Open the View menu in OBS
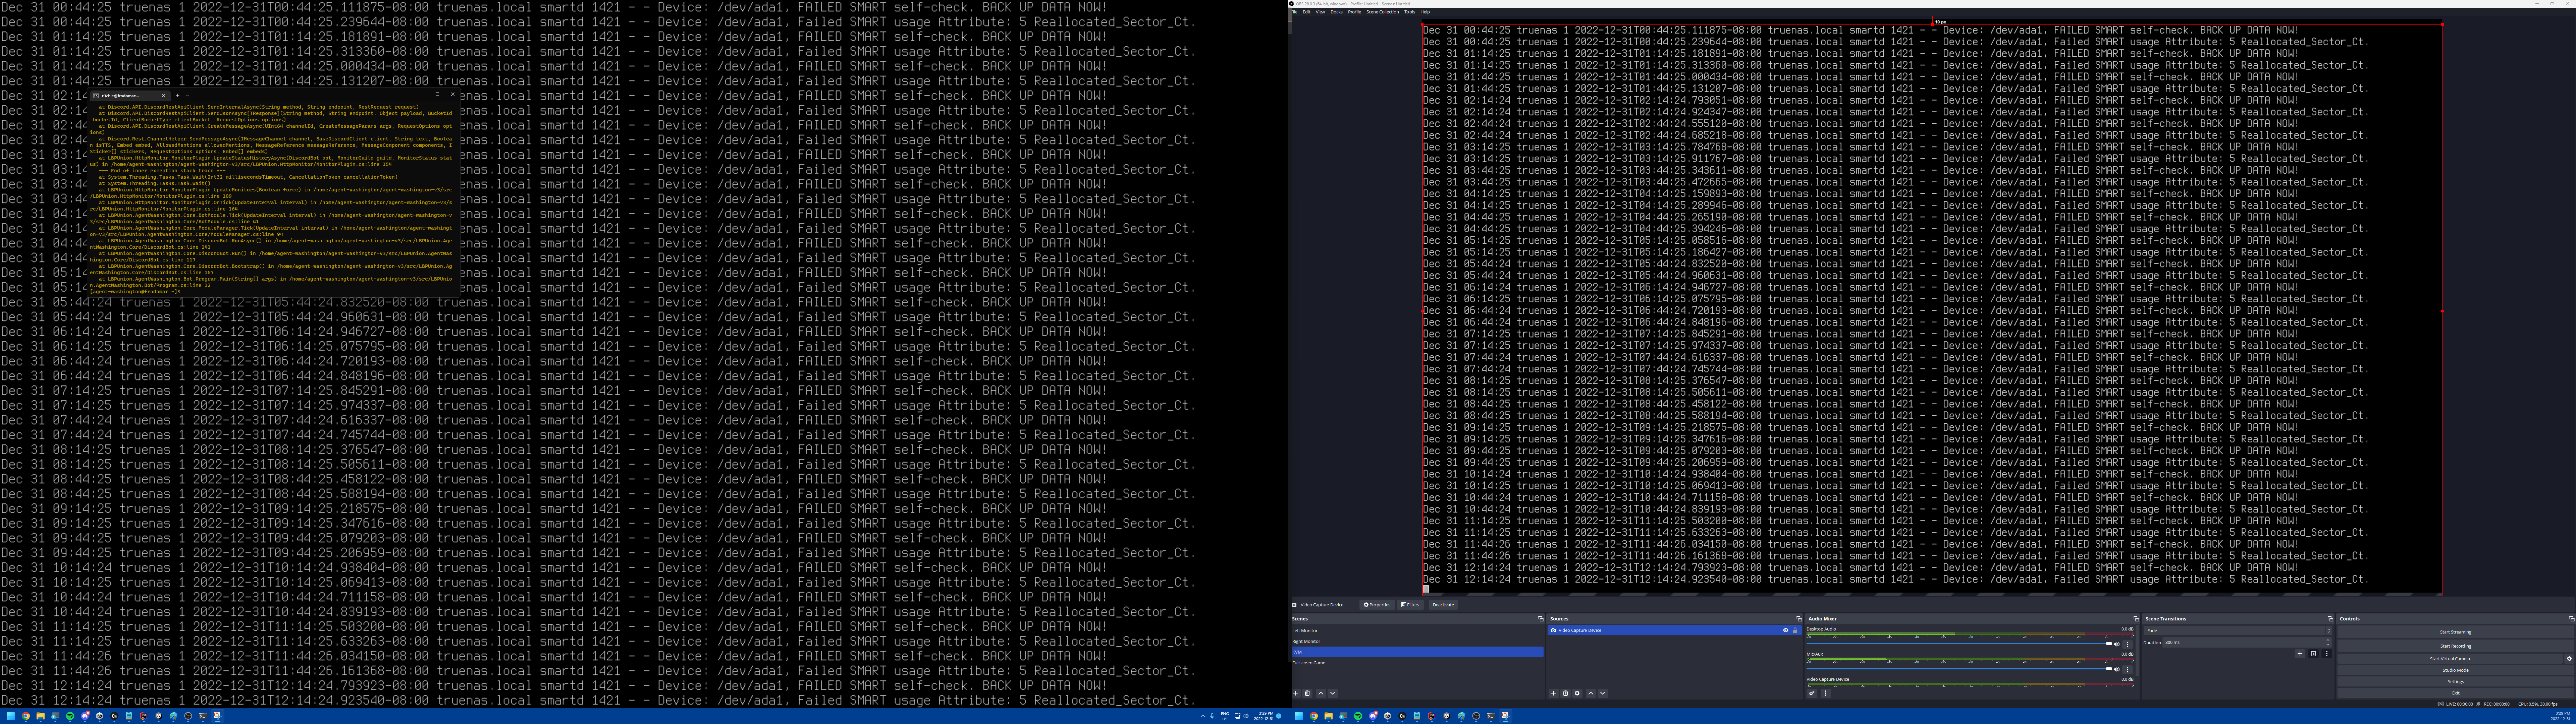The image size is (2576, 724). [x=1320, y=12]
